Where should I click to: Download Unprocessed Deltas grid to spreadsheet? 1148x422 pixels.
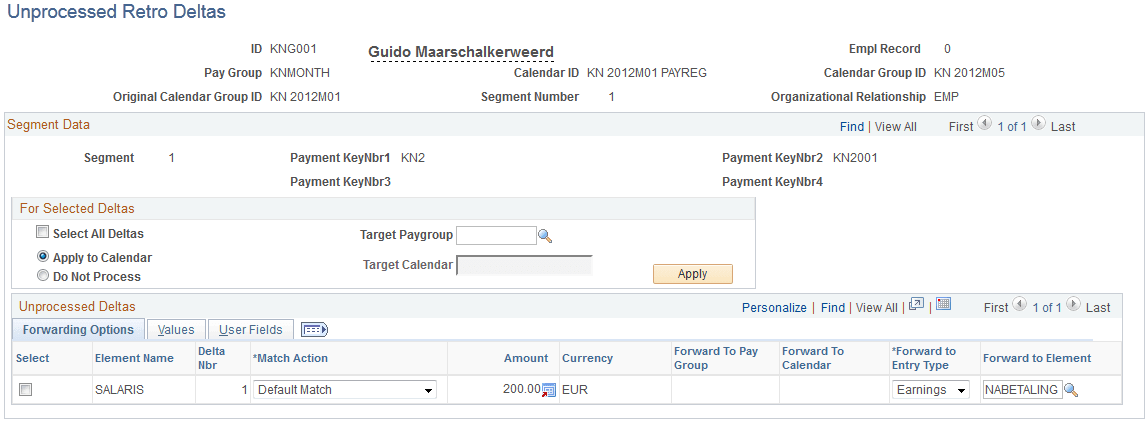[x=943, y=305]
